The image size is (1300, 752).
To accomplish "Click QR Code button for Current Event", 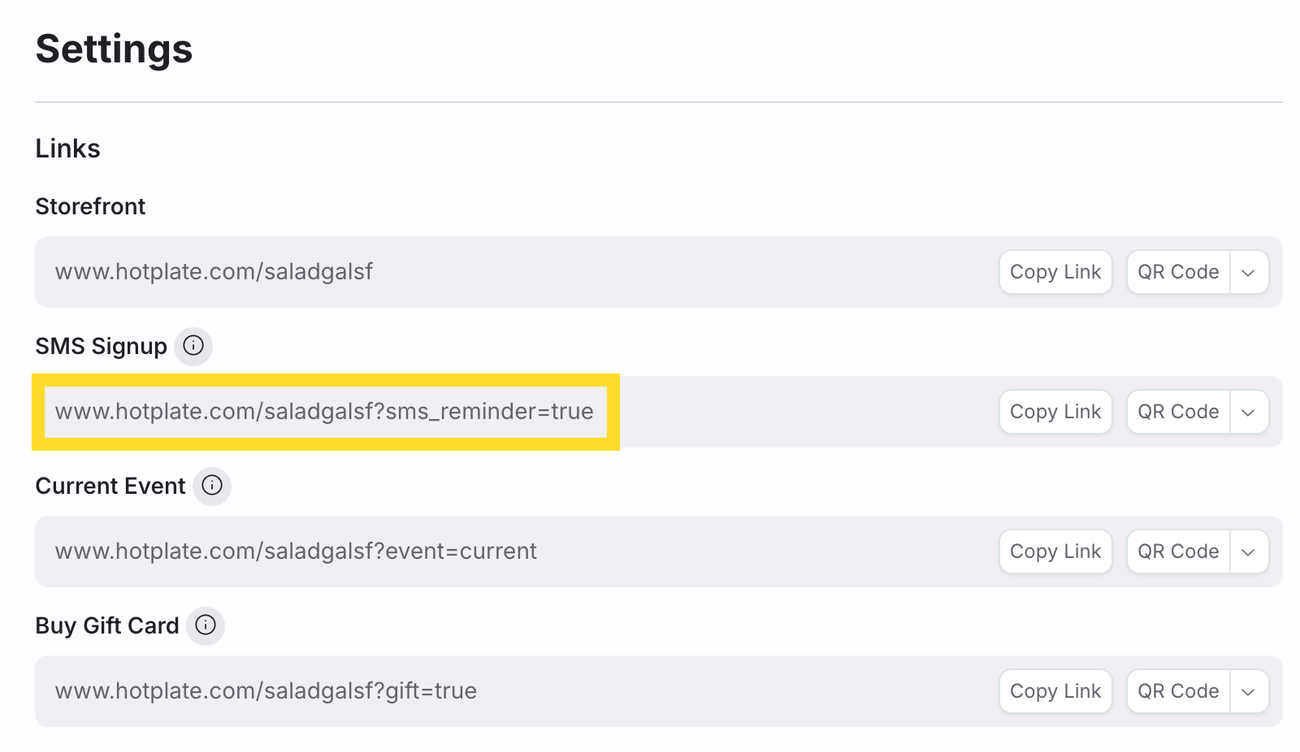I will click(1177, 552).
